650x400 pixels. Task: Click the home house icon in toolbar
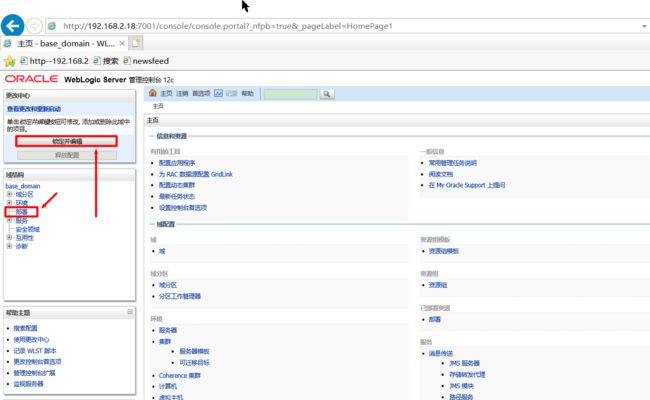[153, 93]
